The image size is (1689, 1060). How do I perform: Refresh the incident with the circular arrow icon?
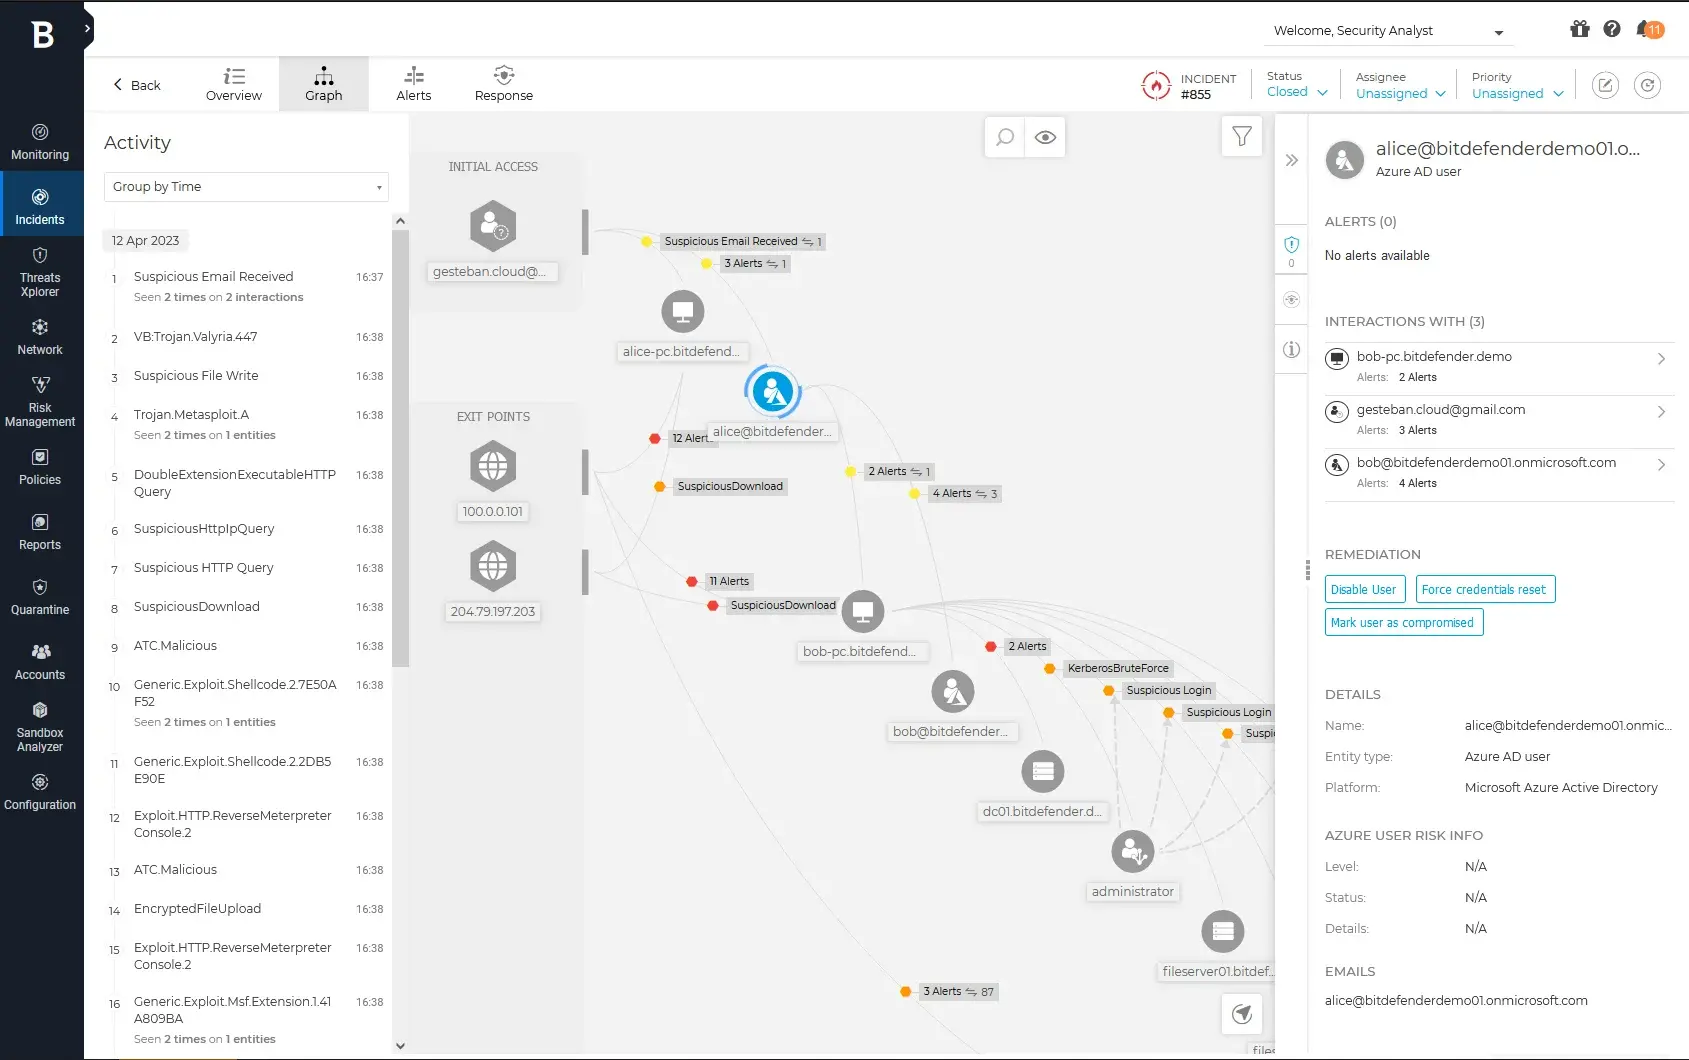point(1647,85)
